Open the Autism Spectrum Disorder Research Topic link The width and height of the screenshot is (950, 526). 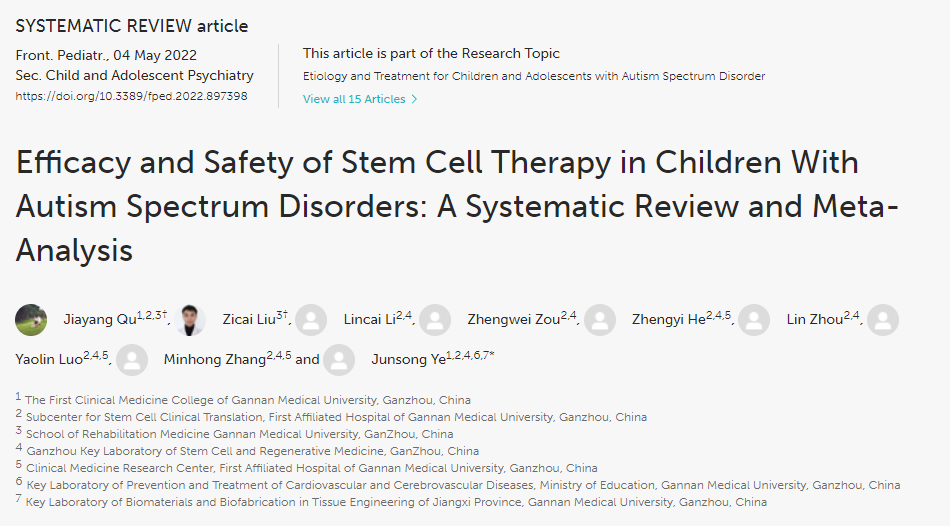pyautogui.click(x=534, y=76)
